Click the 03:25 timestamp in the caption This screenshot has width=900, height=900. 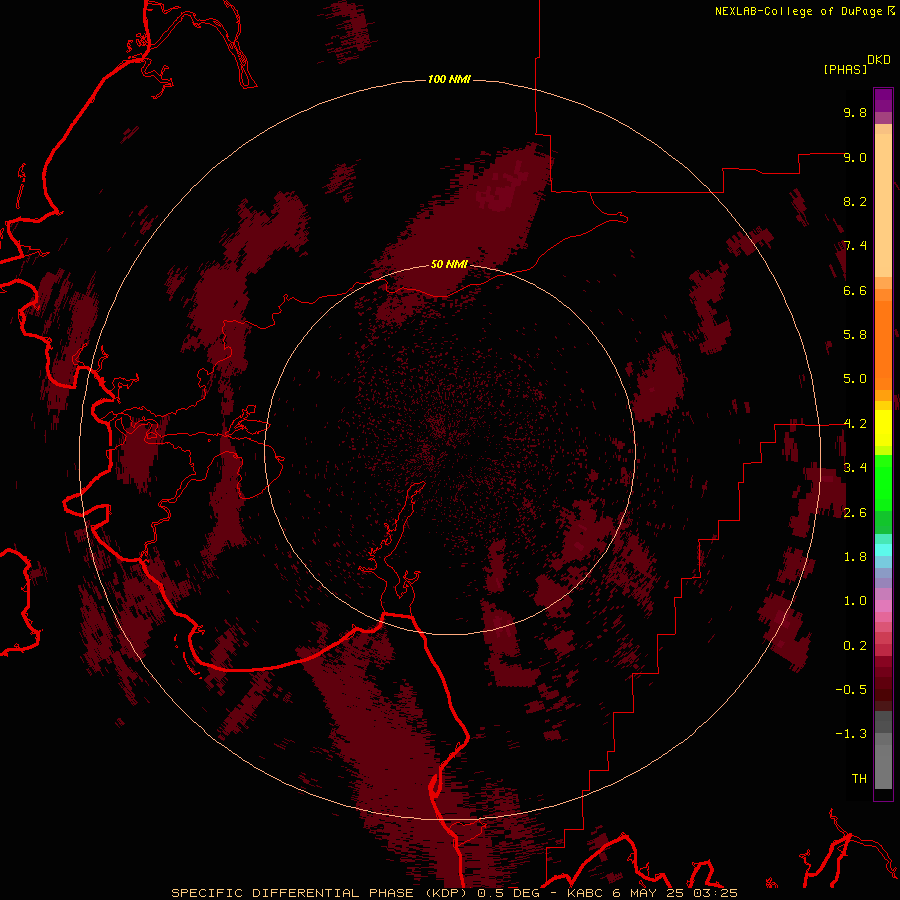(x=715, y=893)
